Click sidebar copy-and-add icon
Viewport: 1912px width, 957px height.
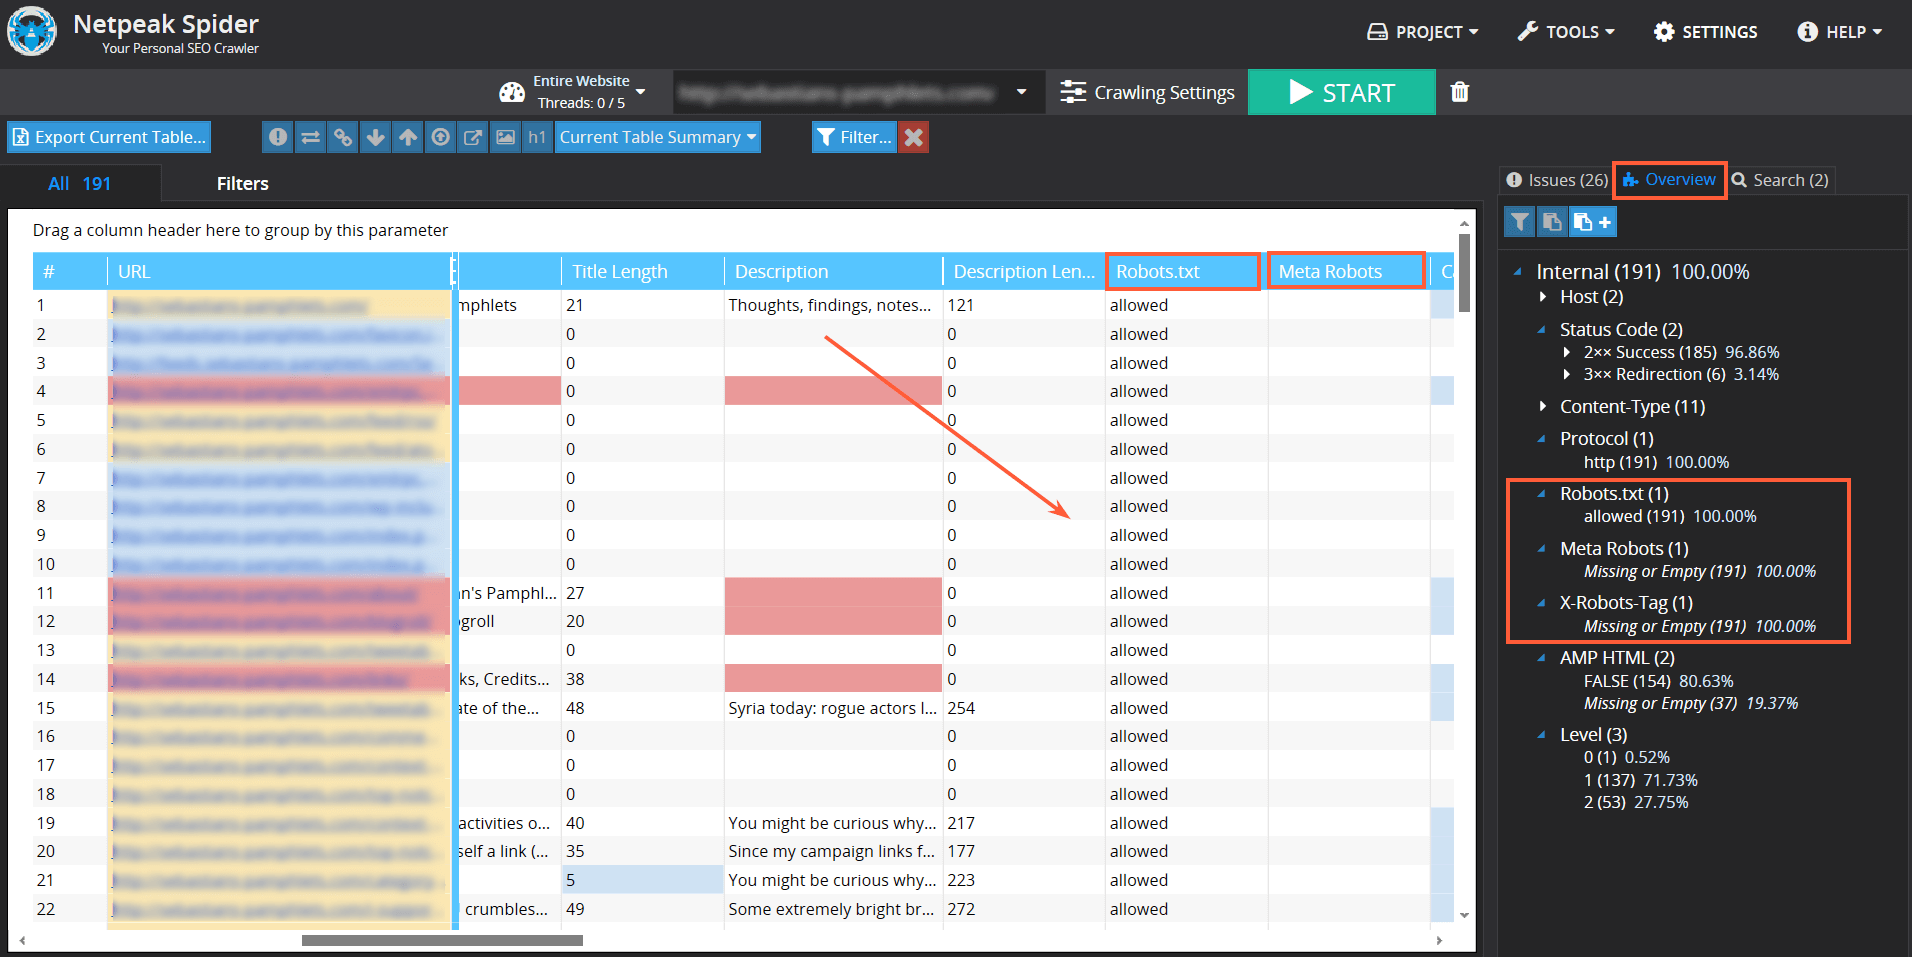1592,222
